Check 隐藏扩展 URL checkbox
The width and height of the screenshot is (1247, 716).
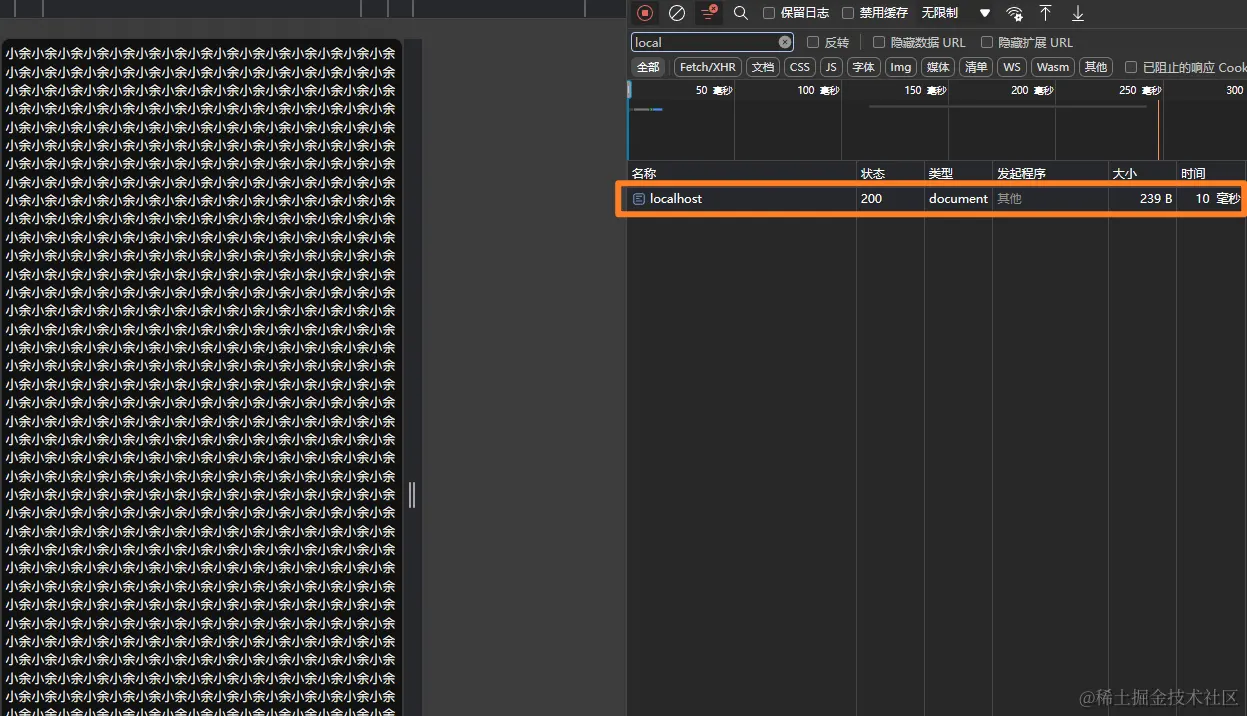(x=987, y=42)
